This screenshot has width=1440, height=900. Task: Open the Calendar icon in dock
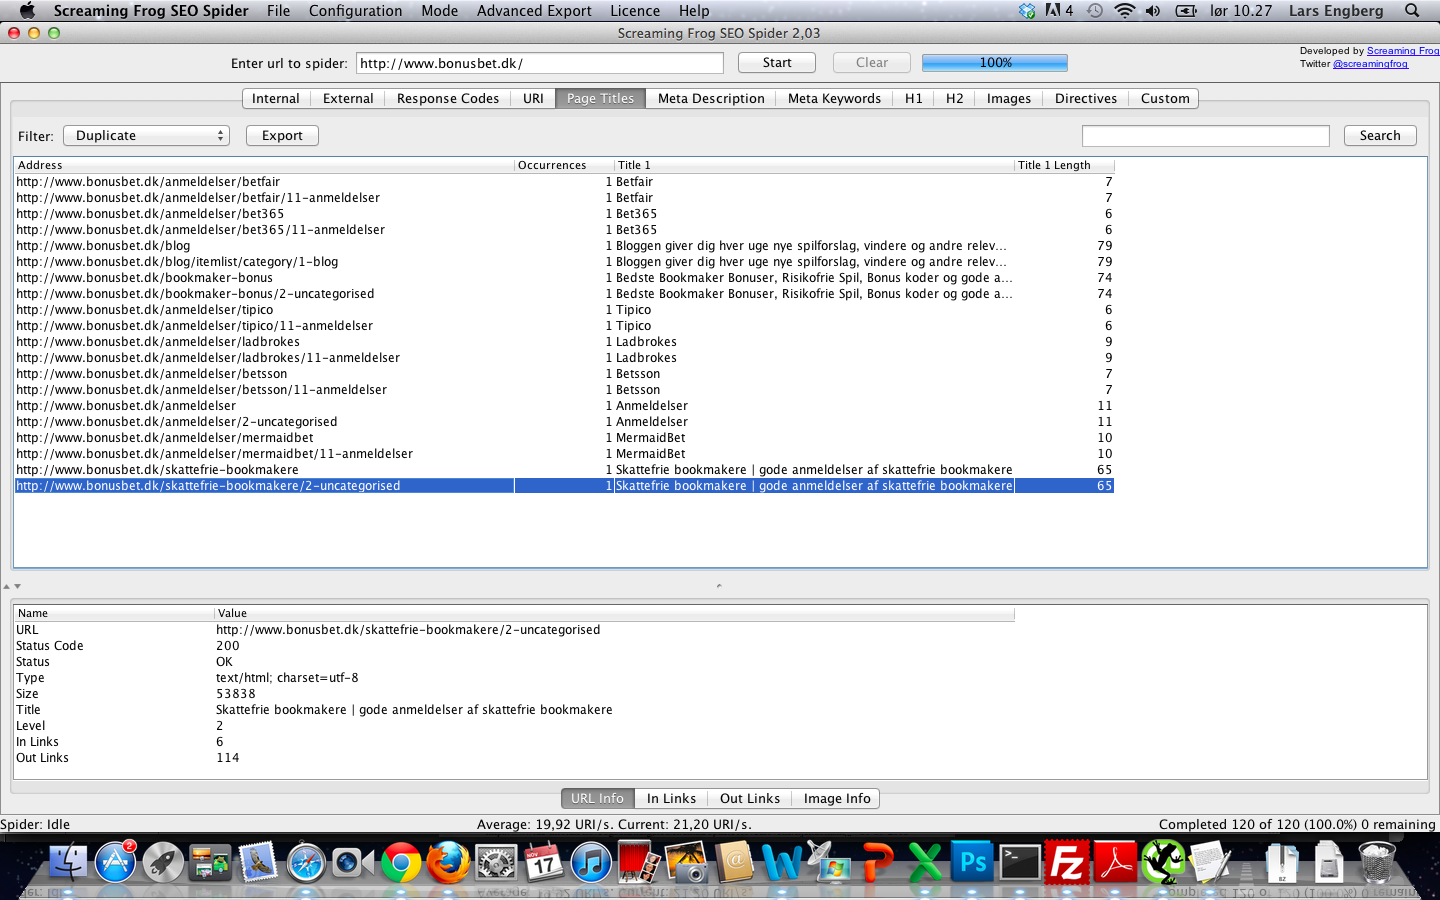[544, 861]
